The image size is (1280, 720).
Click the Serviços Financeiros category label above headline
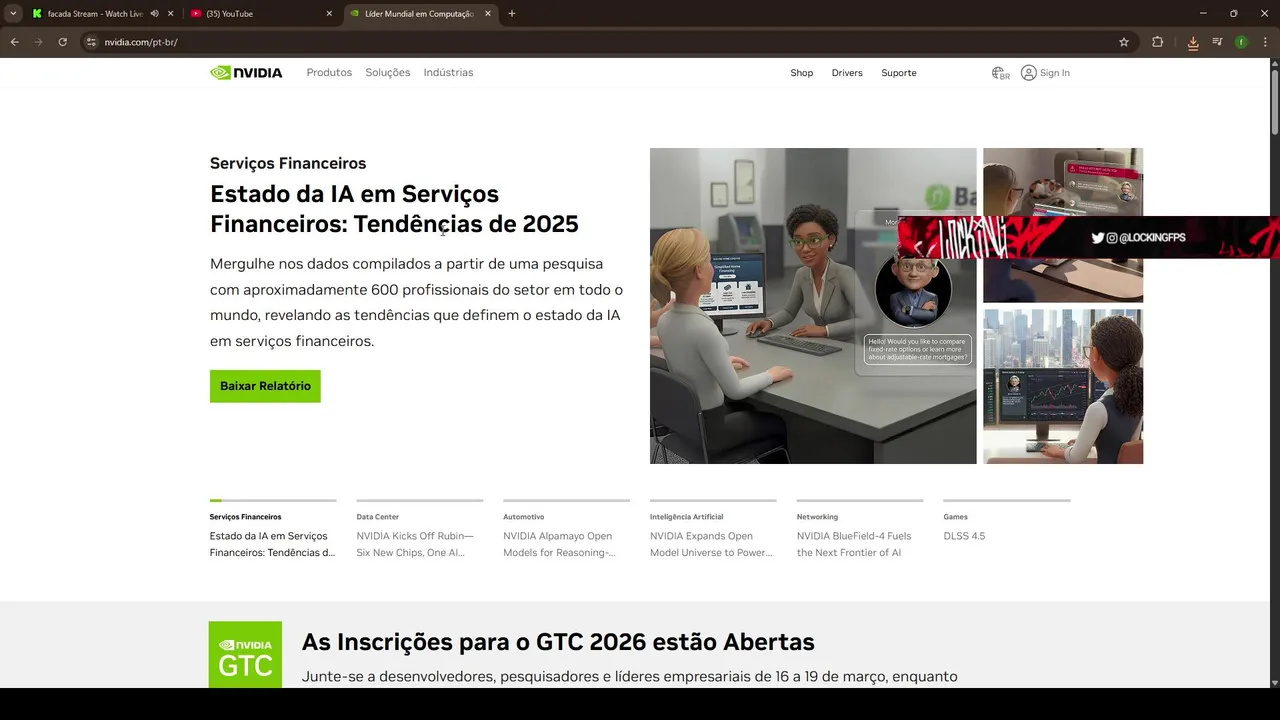pos(288,163)
